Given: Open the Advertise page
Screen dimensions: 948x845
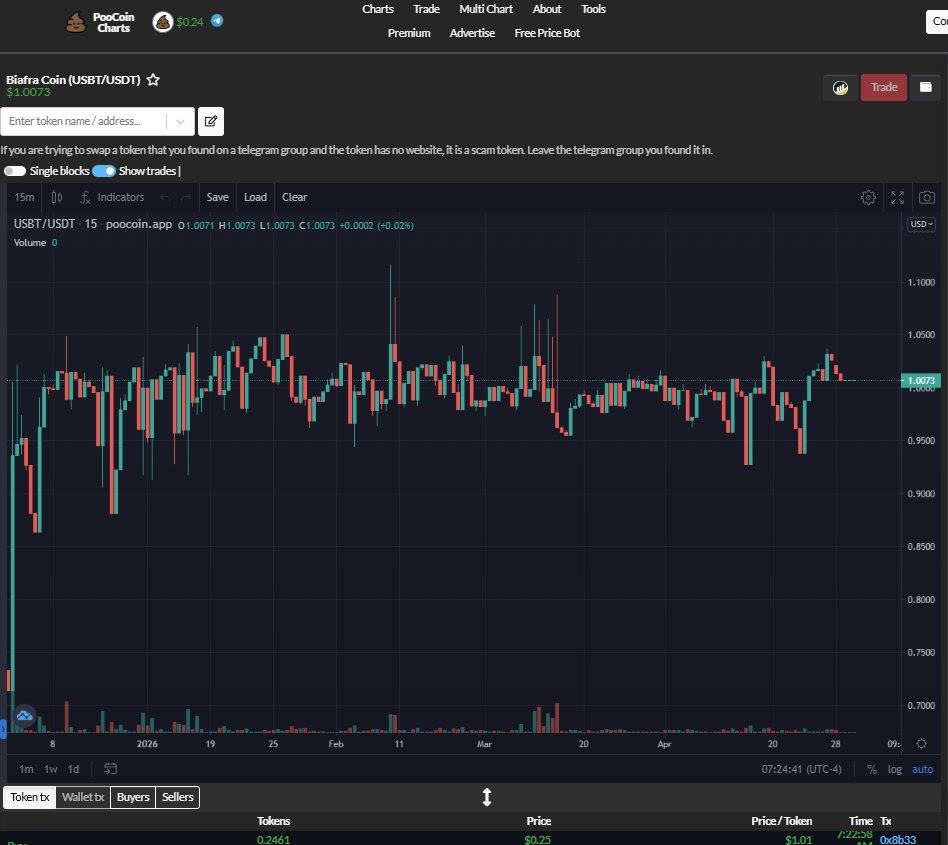Looking at the screenshot, I should [472, 33].
